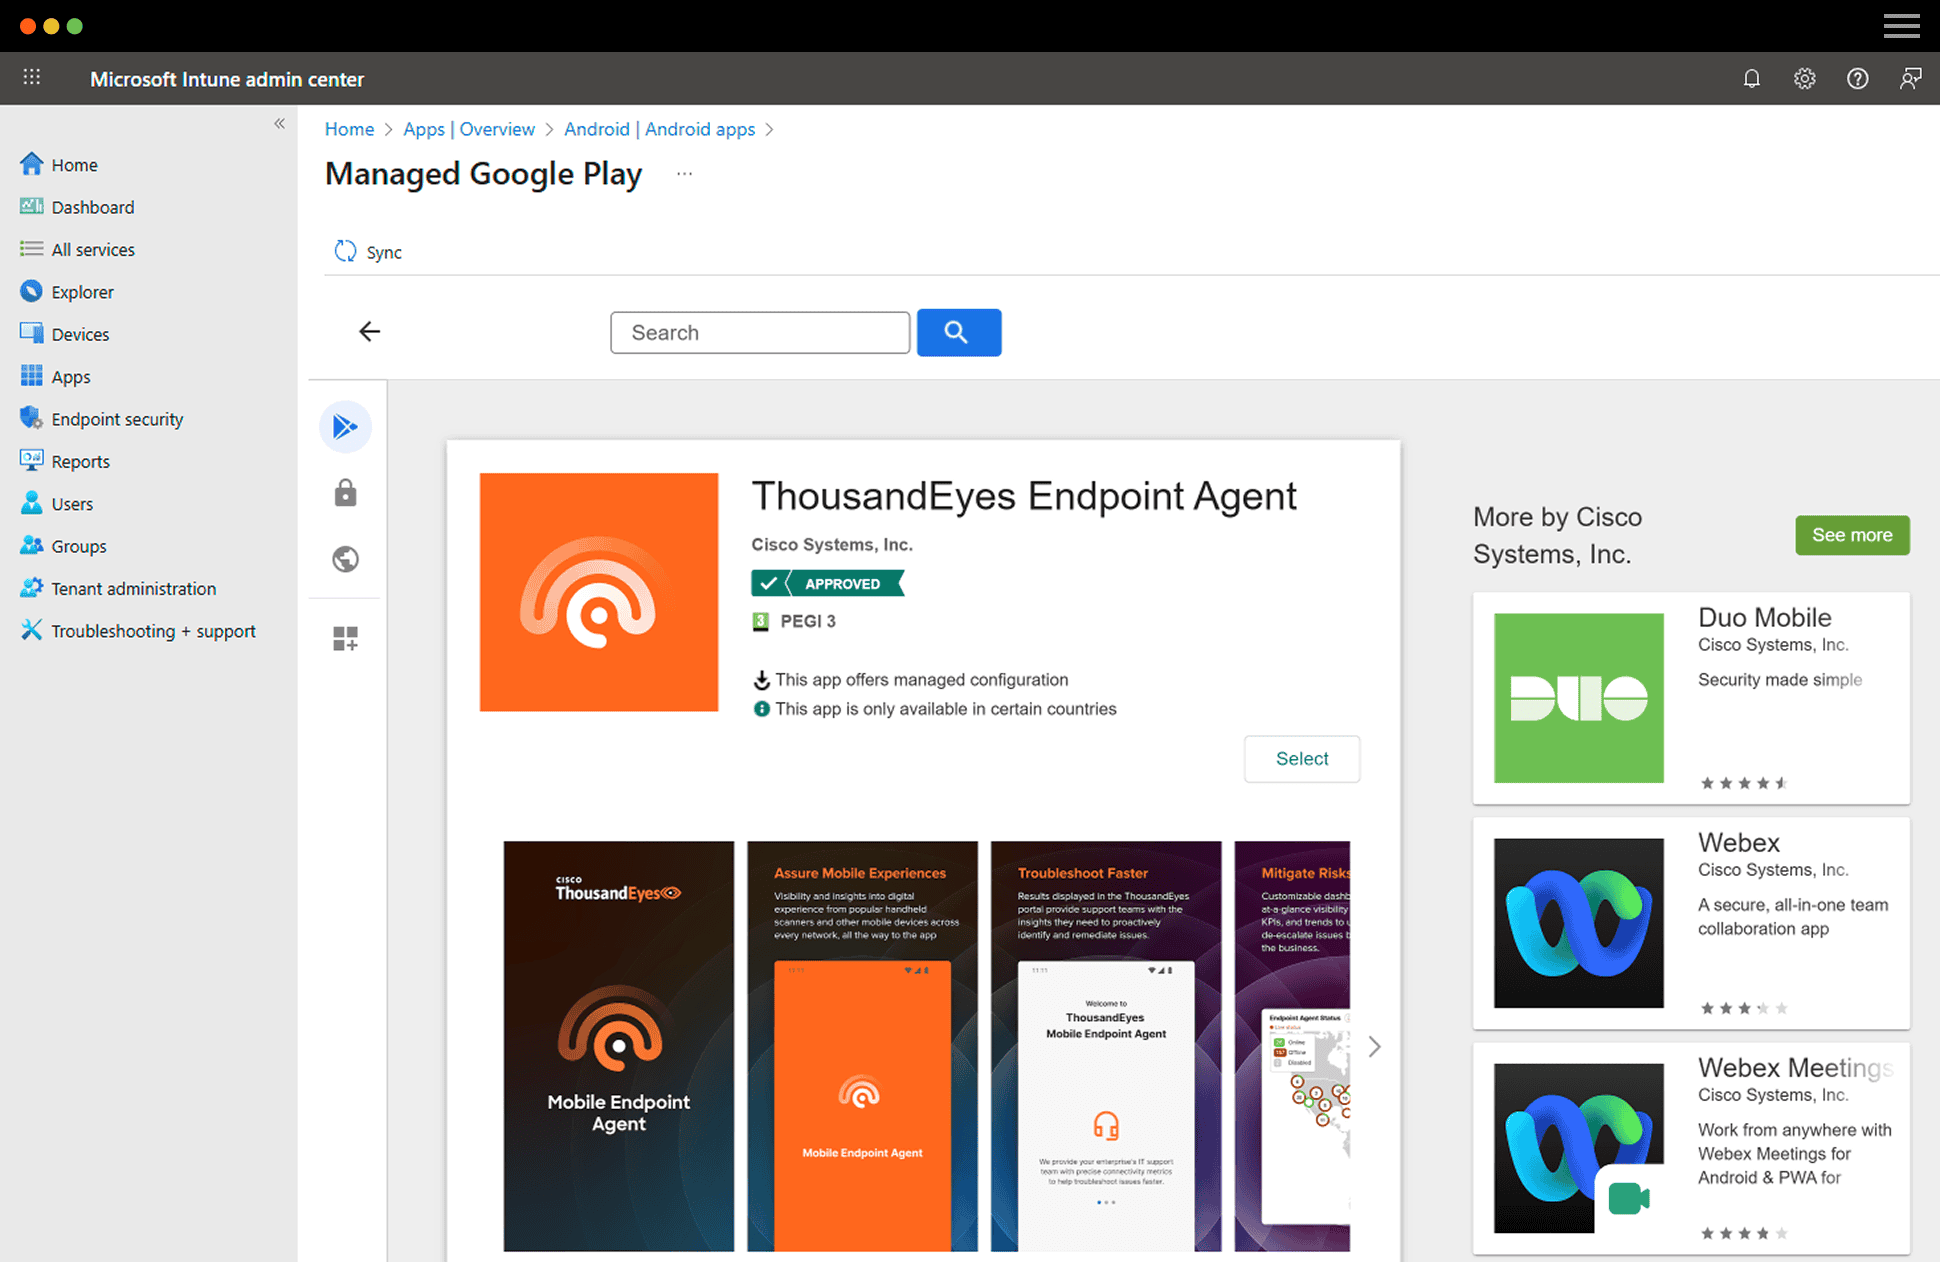The height and width of the screenshot is (1262, 1940).
Task: Open the Organize apps grid icon
Action: (345, 637)
